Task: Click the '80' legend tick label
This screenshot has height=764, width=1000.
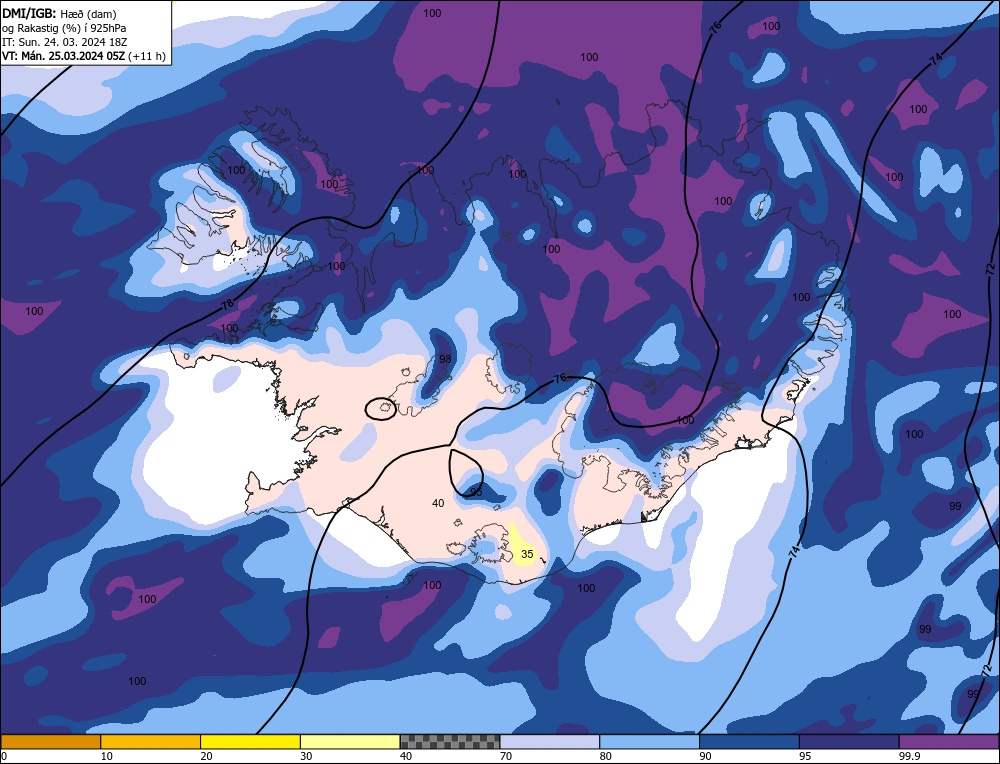Action: (606, 756)
